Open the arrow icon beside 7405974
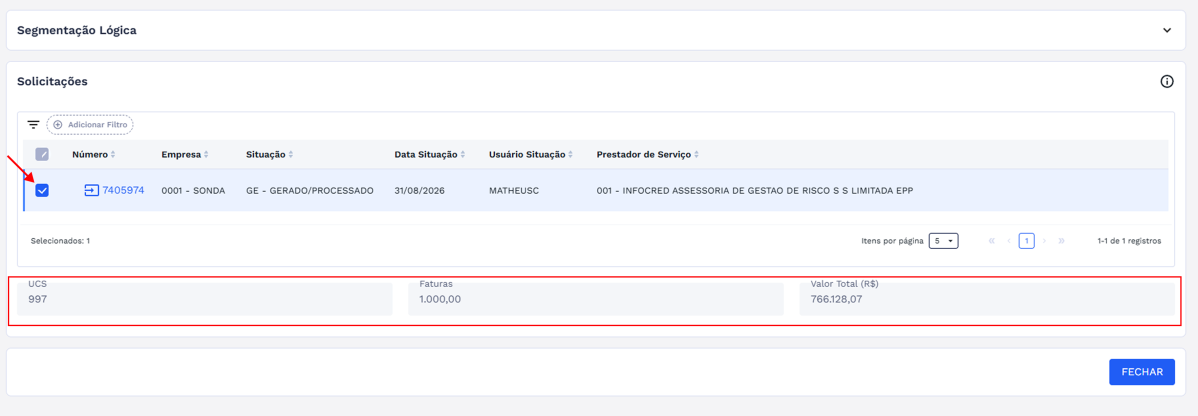This screenshot has height=416, width=1198. (x=91, y=190)
